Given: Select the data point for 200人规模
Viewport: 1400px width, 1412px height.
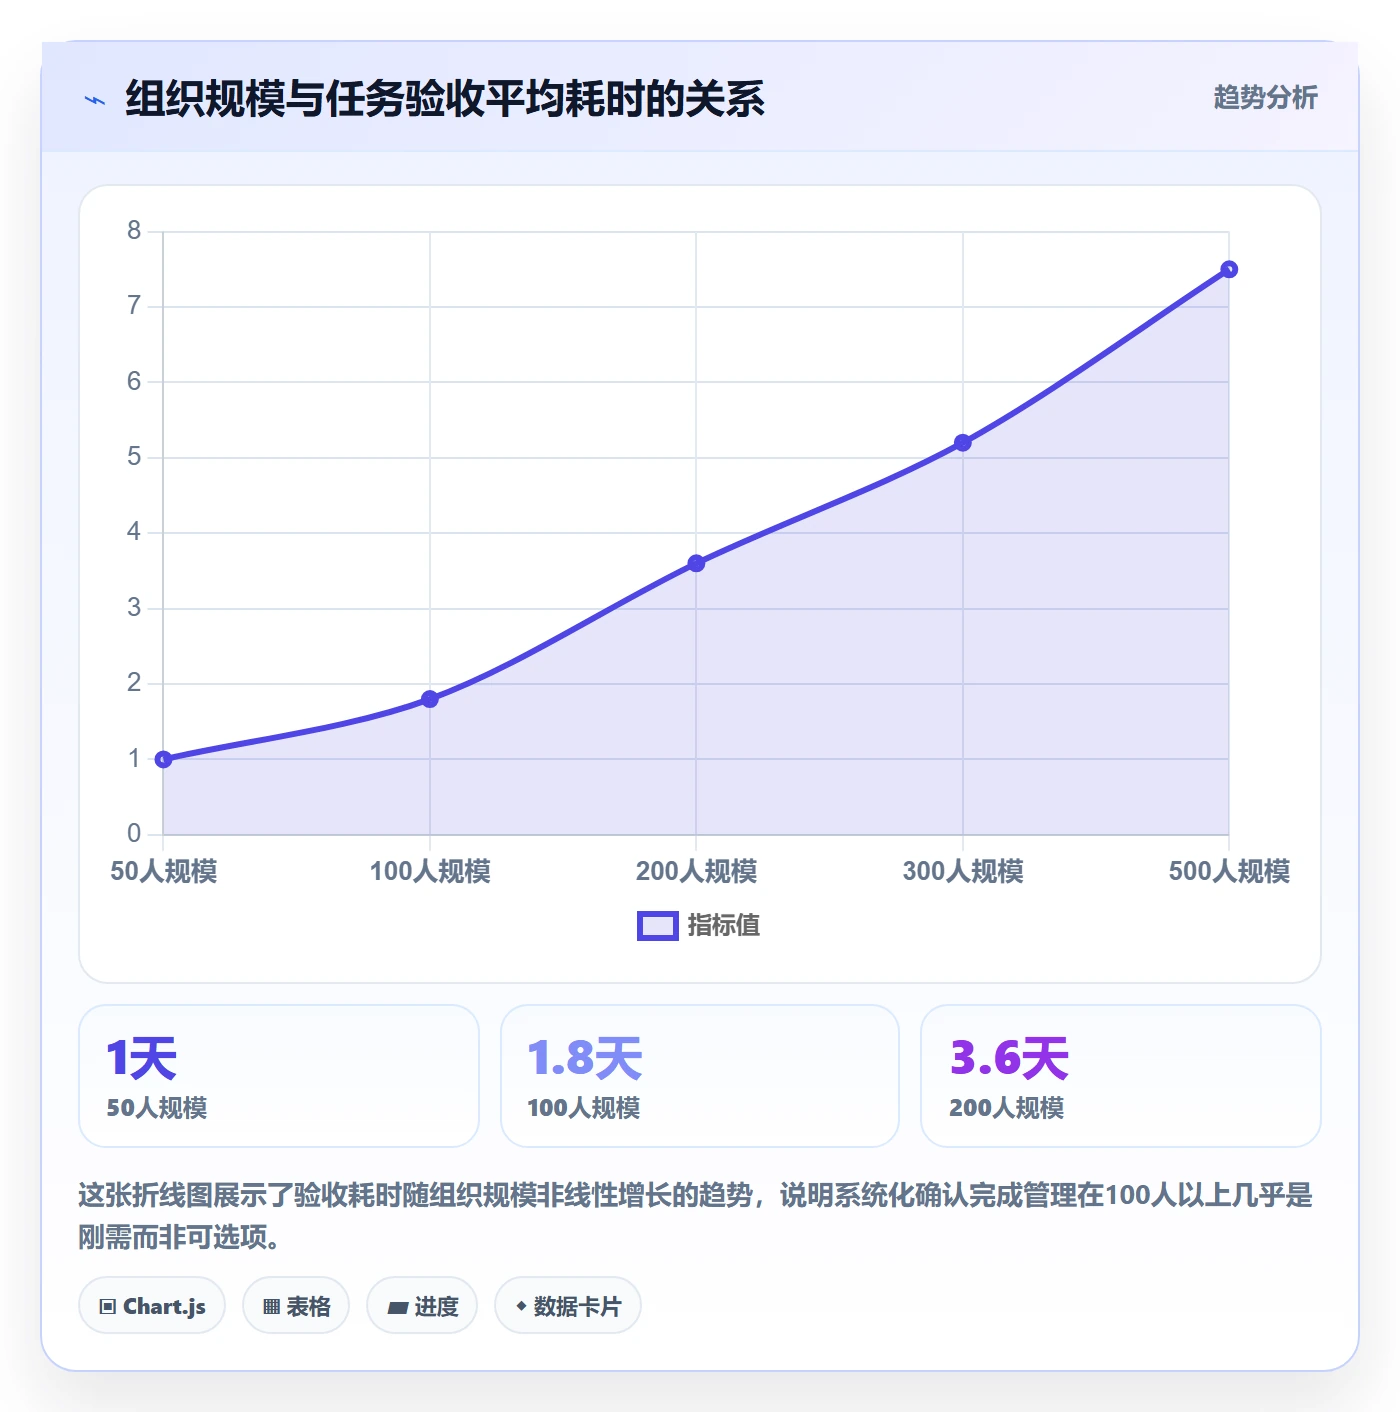Looking at the screenshot, I should pos(696,563).
